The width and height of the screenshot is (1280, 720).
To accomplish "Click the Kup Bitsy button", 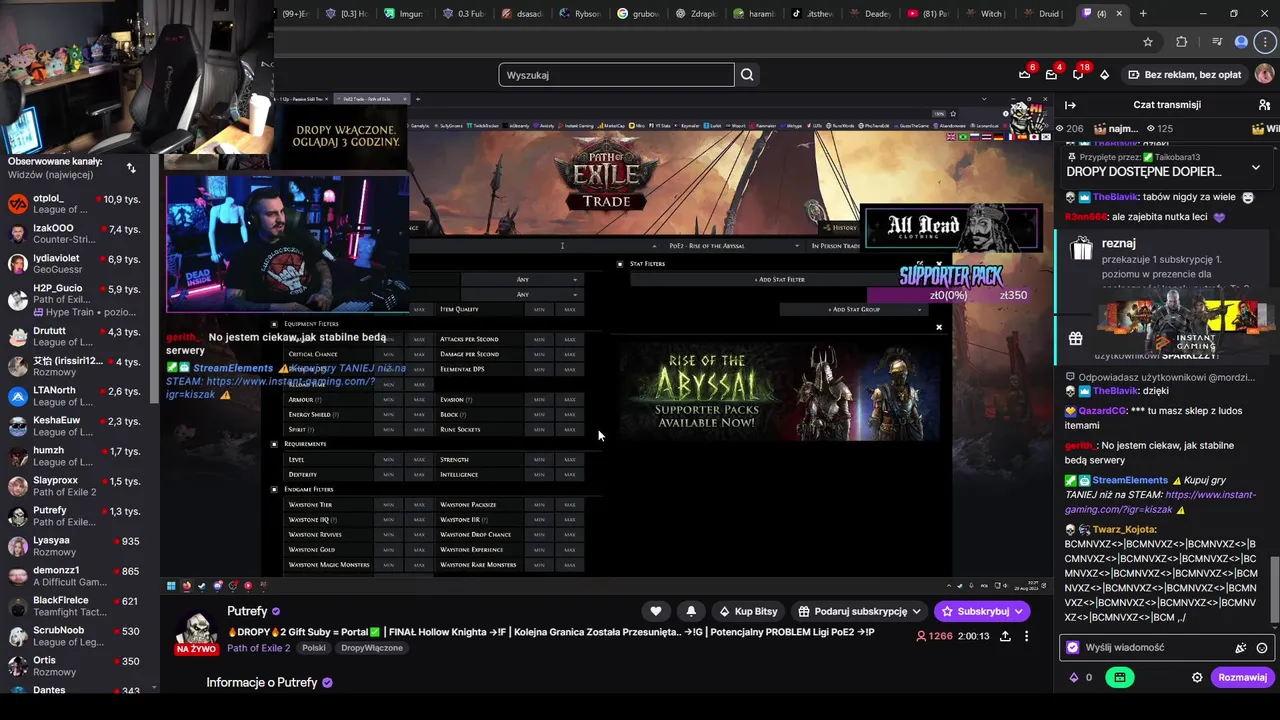I will click(x=748, y=611).
